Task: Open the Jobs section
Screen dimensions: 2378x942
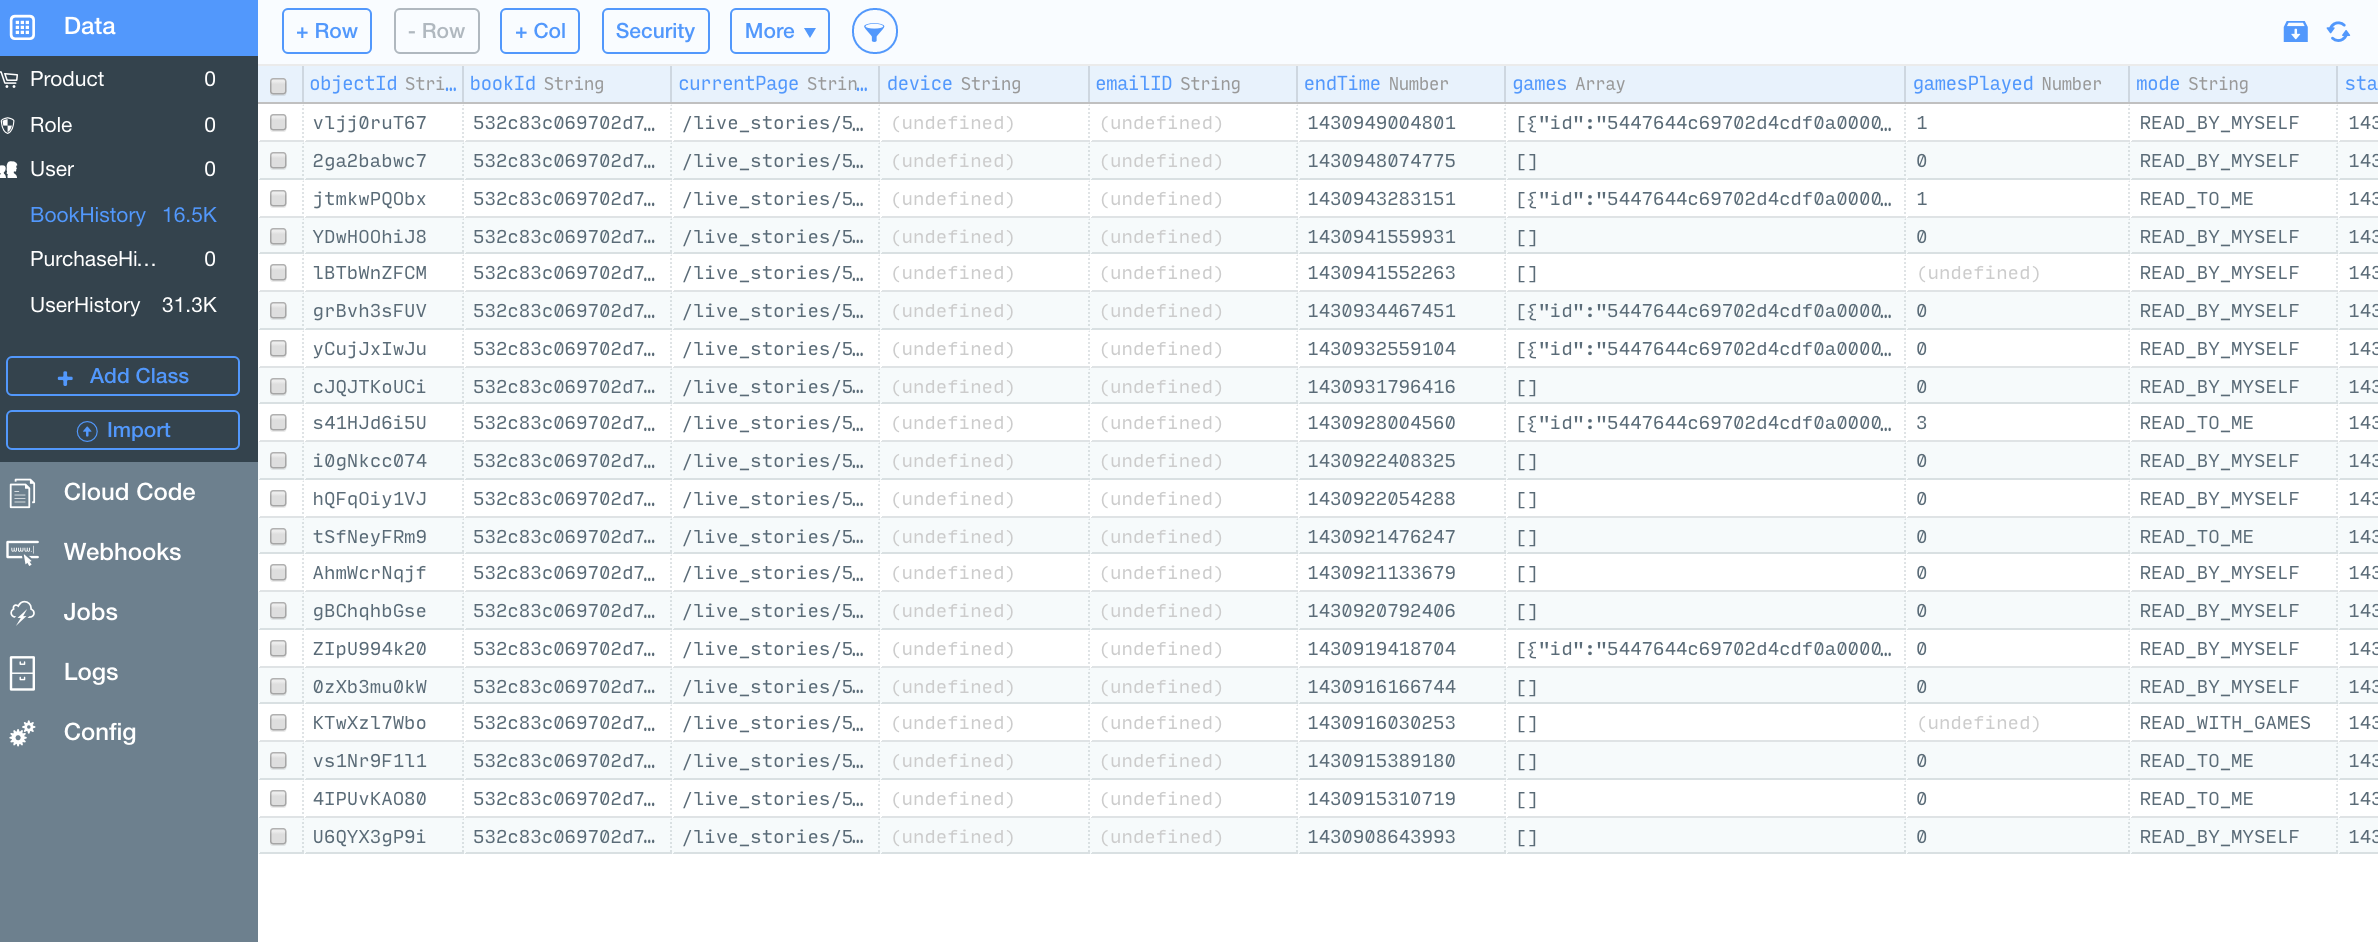Action: tap(129, 612)
